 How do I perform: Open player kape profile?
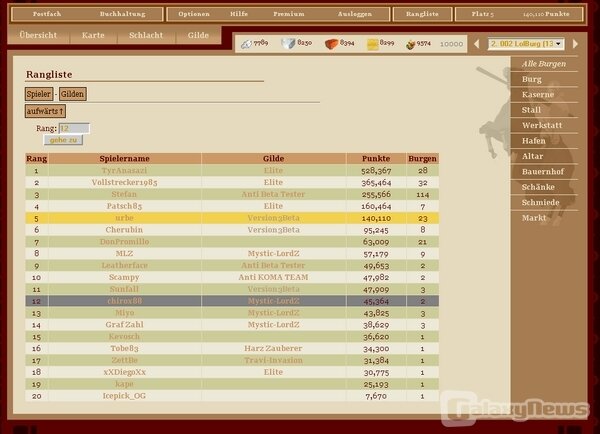coord(124,384)
